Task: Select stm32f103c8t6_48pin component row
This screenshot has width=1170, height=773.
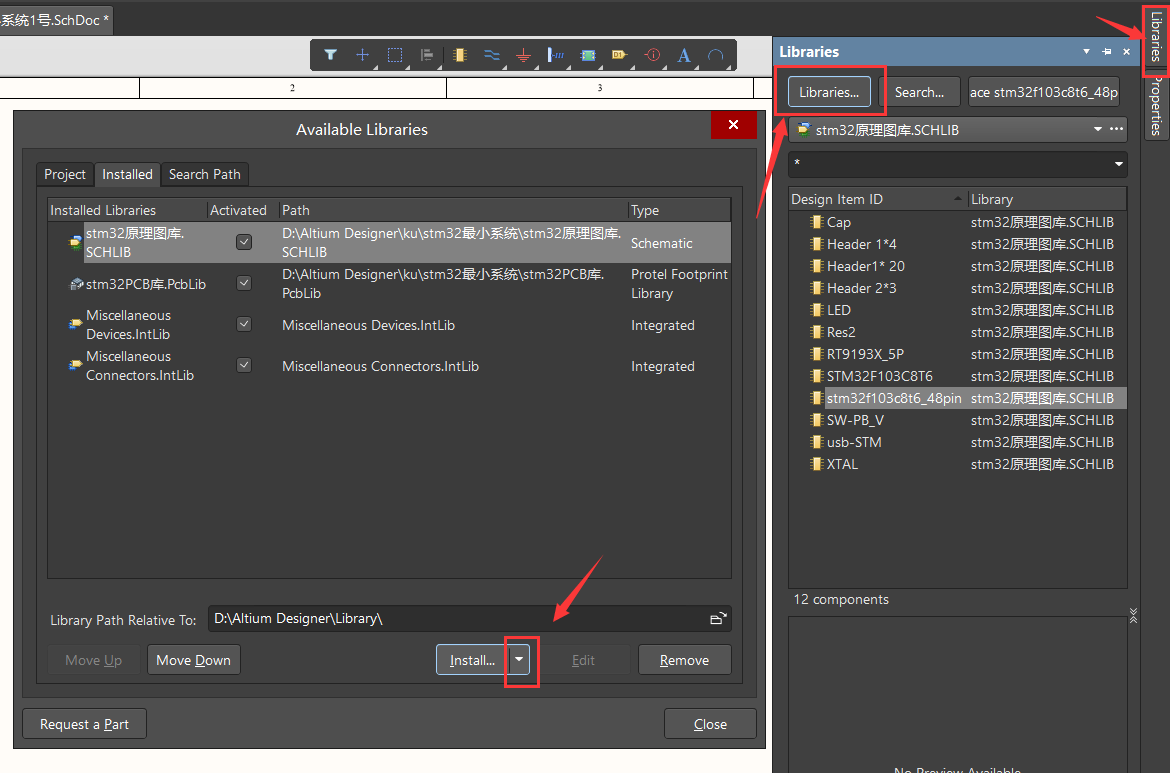Action: 957,398
